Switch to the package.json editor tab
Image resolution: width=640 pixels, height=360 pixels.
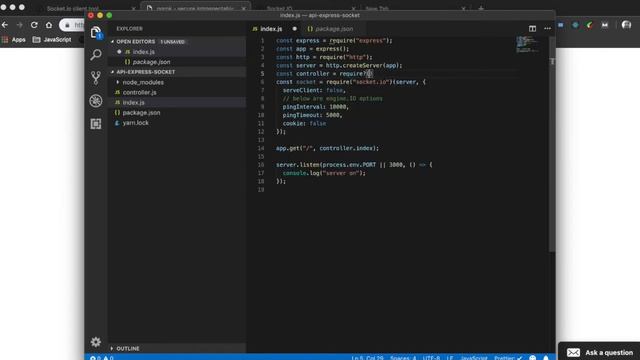click(x=333, y=29)
